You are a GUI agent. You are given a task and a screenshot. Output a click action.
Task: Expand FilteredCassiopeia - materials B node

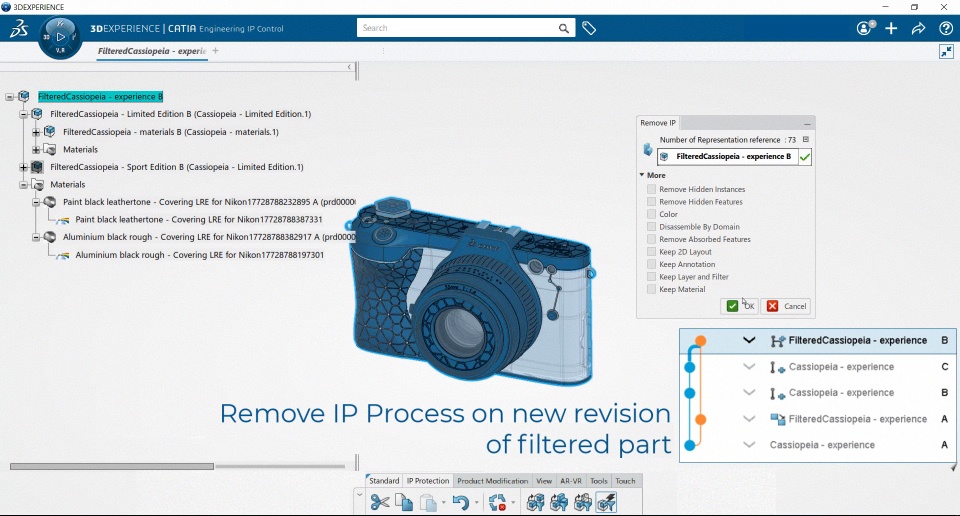click(x=36, y=132)
